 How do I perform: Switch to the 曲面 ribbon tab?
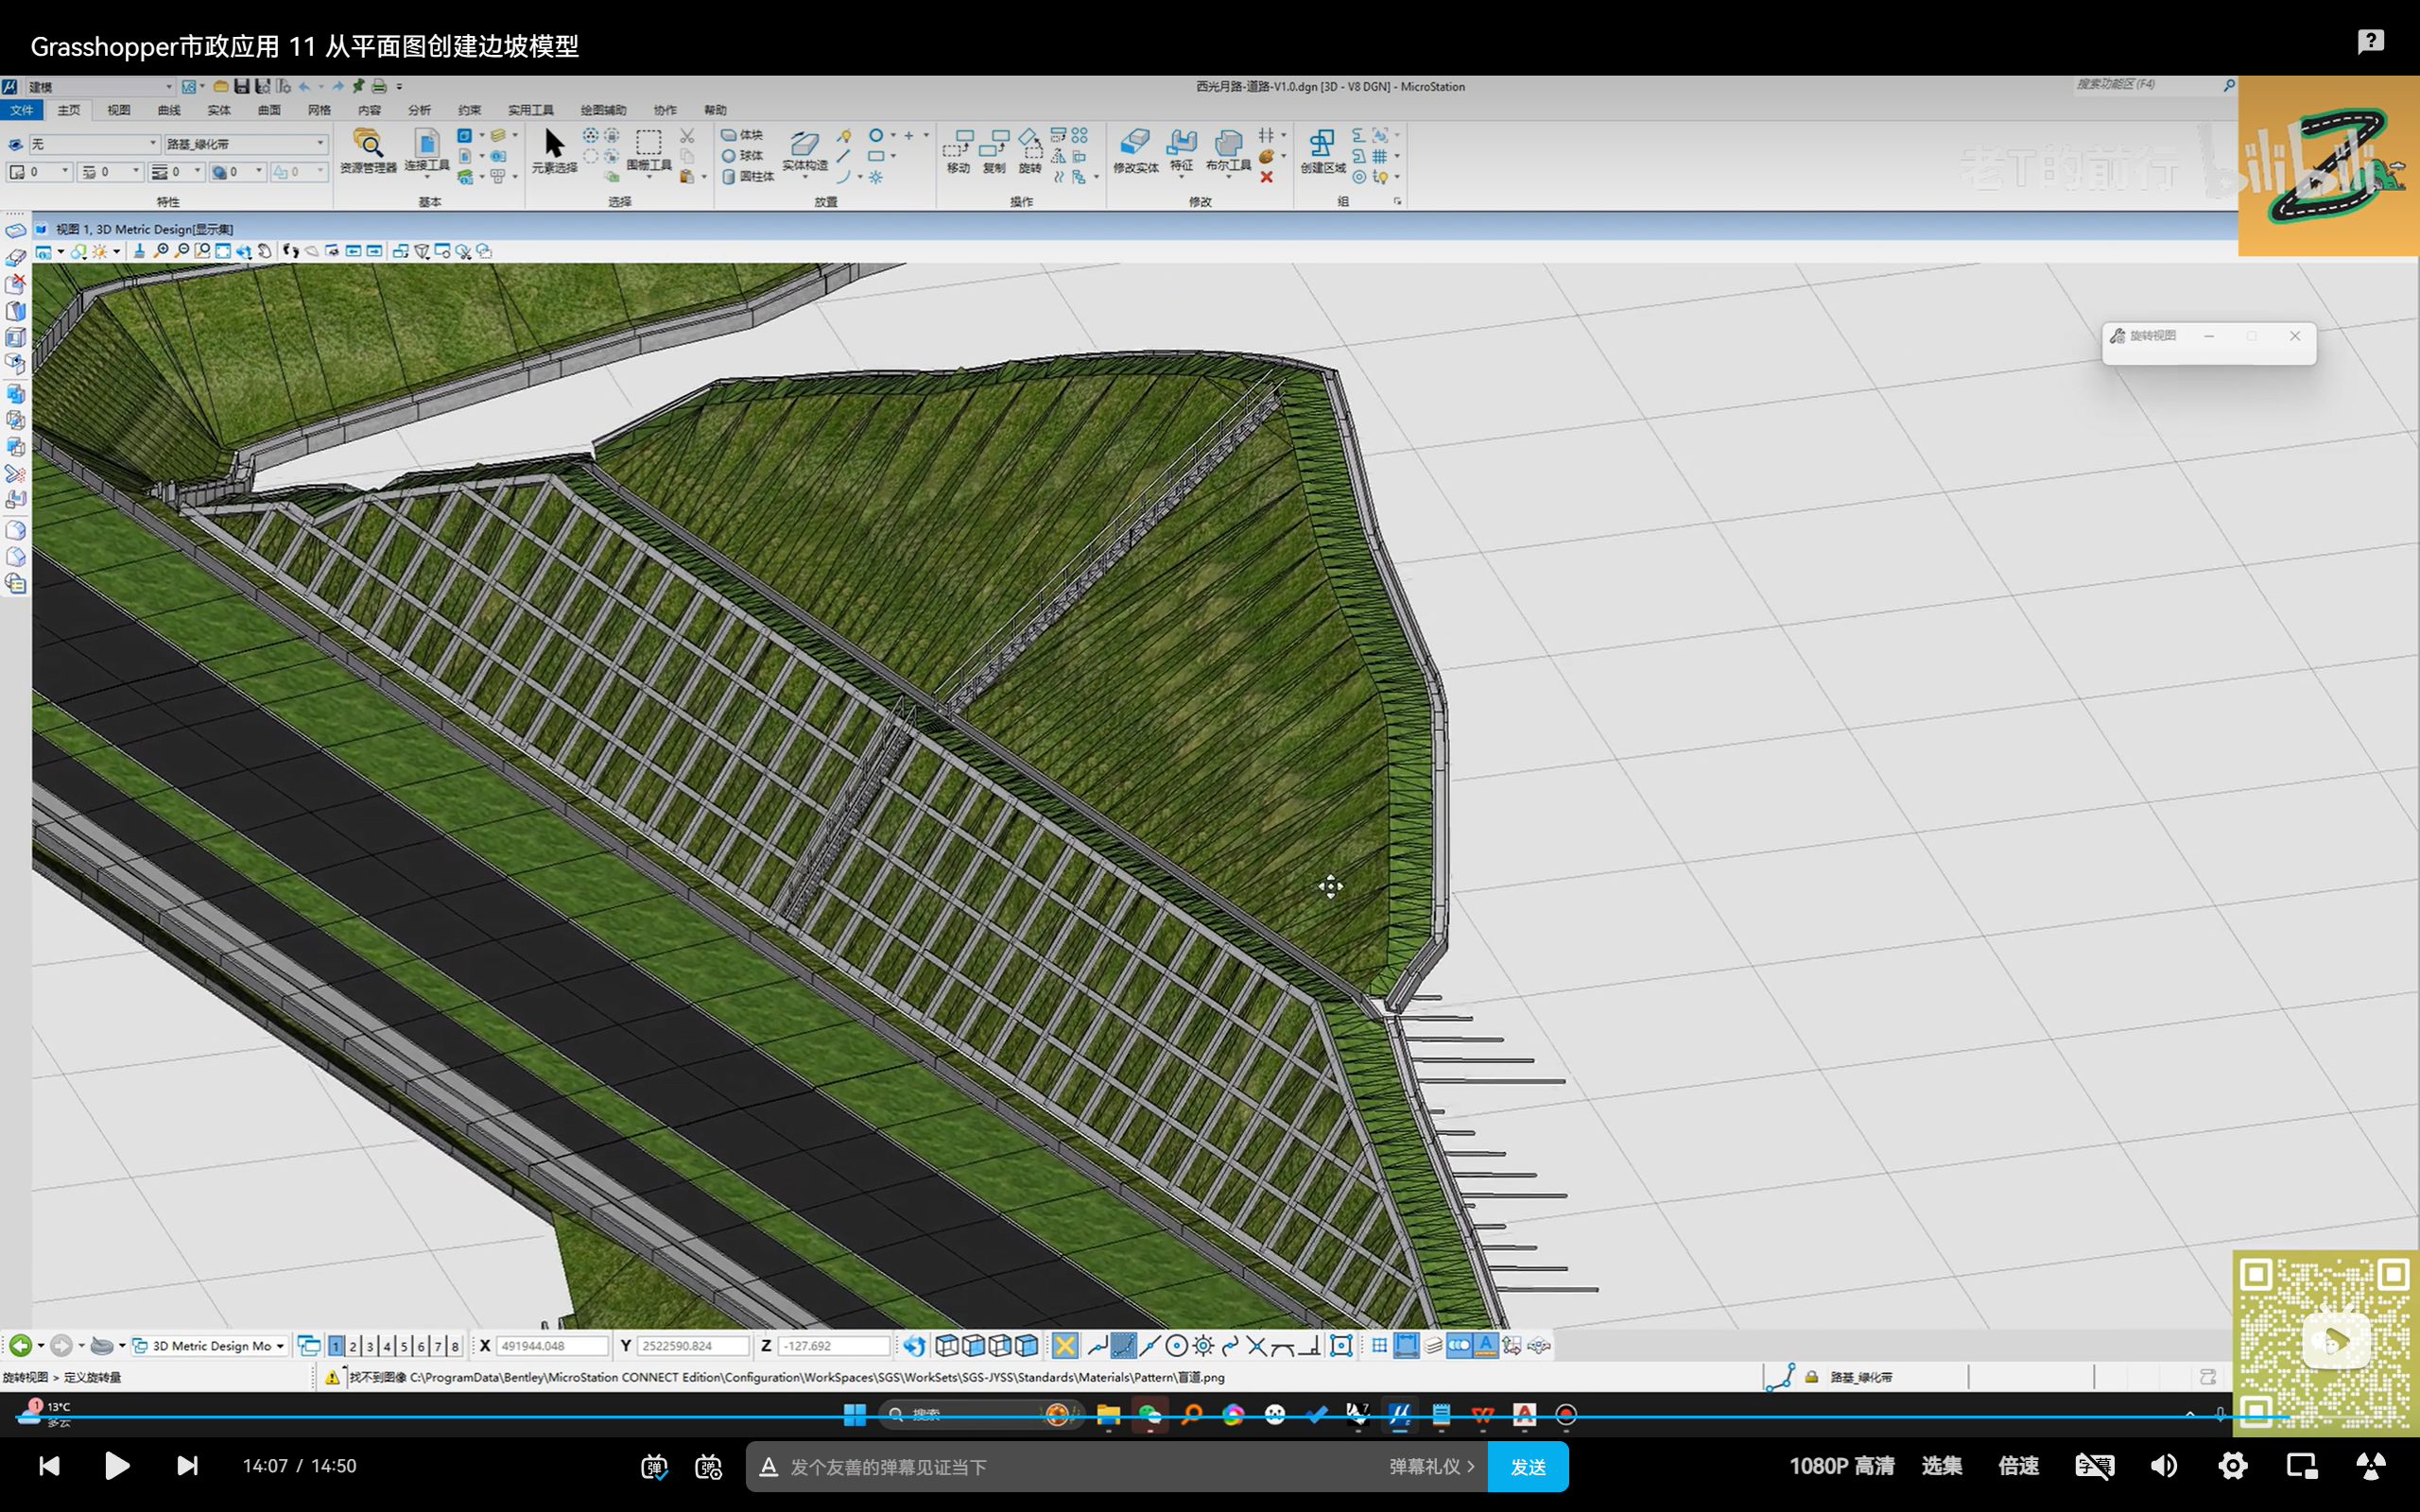point(269,110)
